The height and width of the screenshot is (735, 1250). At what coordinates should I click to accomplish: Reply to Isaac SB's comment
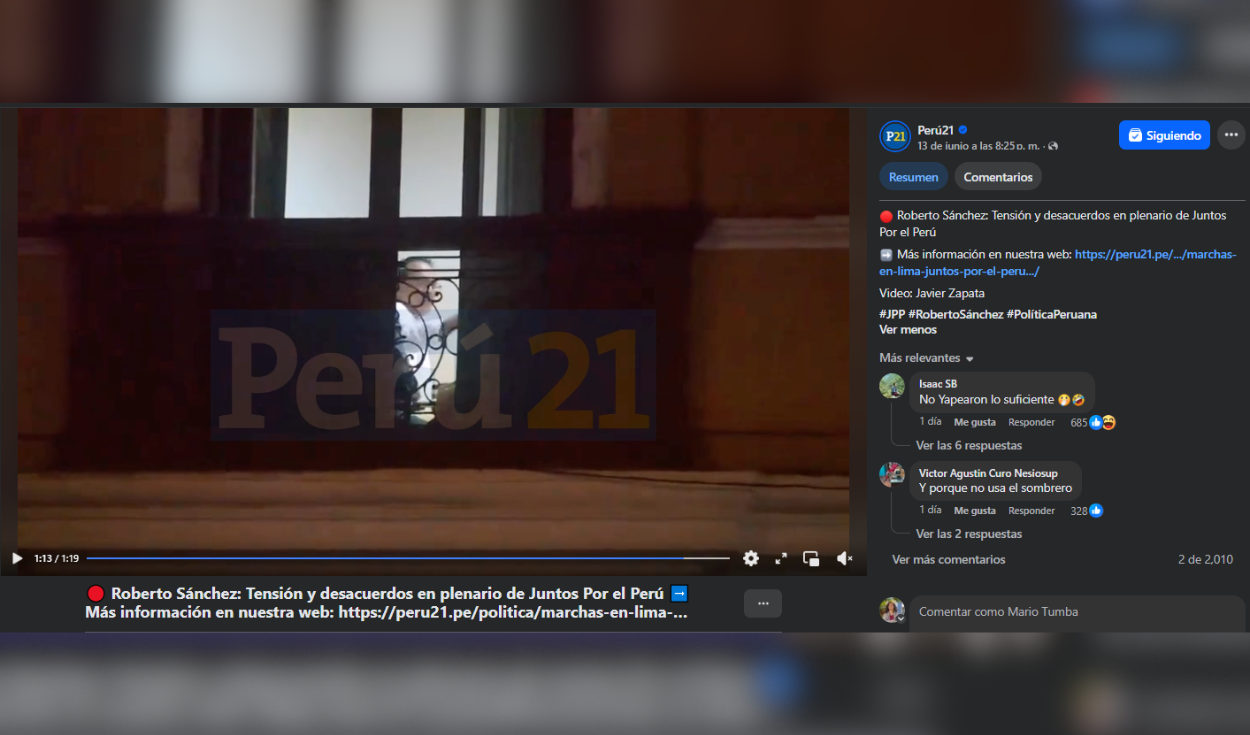click(1032, 422)
